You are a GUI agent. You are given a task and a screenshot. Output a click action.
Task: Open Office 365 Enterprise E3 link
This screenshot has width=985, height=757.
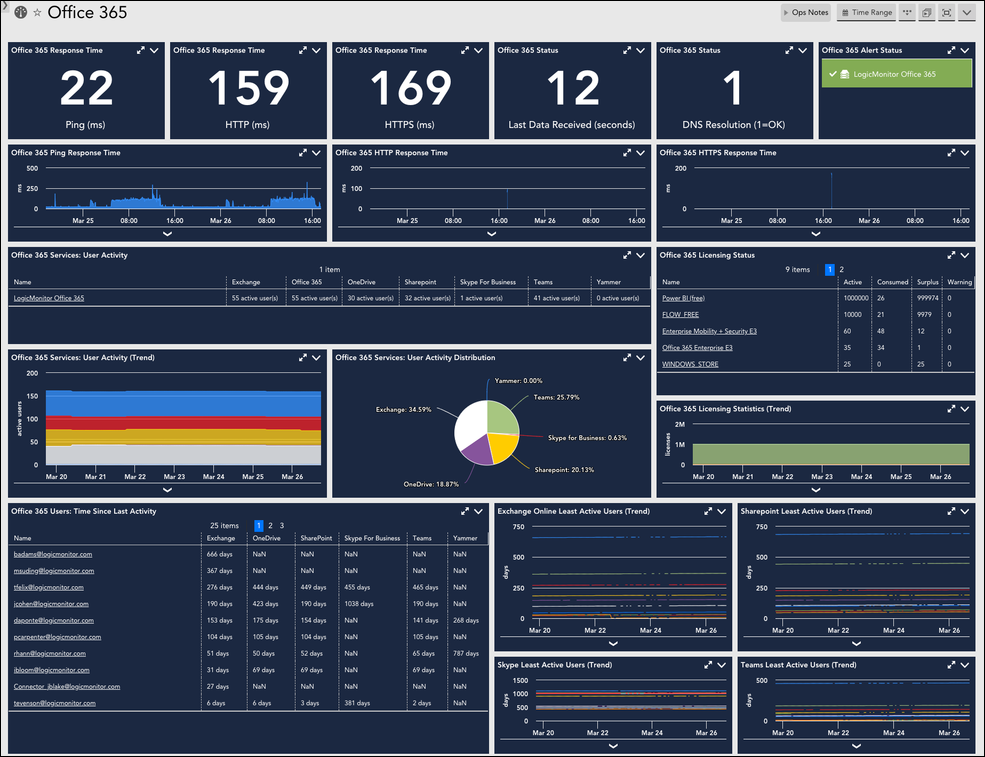tap(697, 347)
